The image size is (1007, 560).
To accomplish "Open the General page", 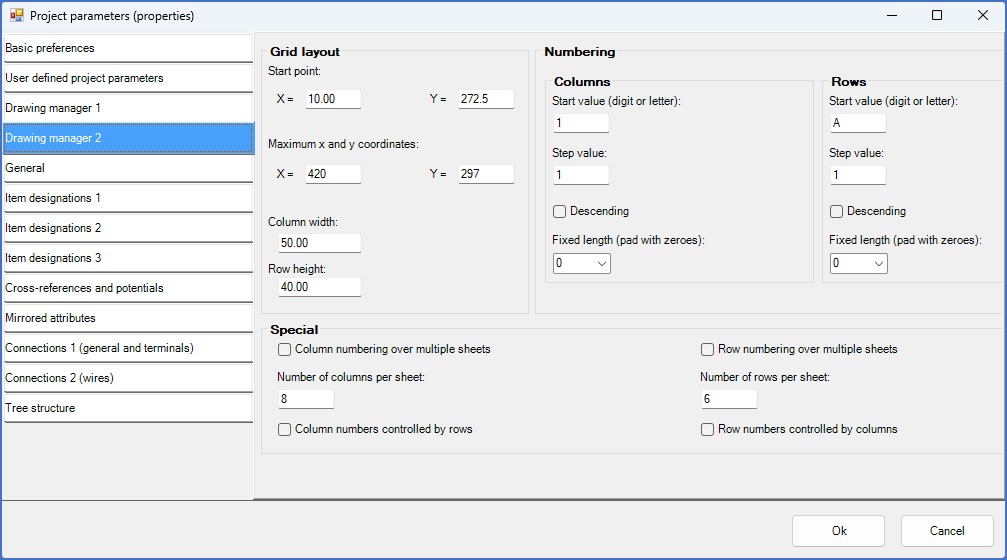I will point(128,168).
